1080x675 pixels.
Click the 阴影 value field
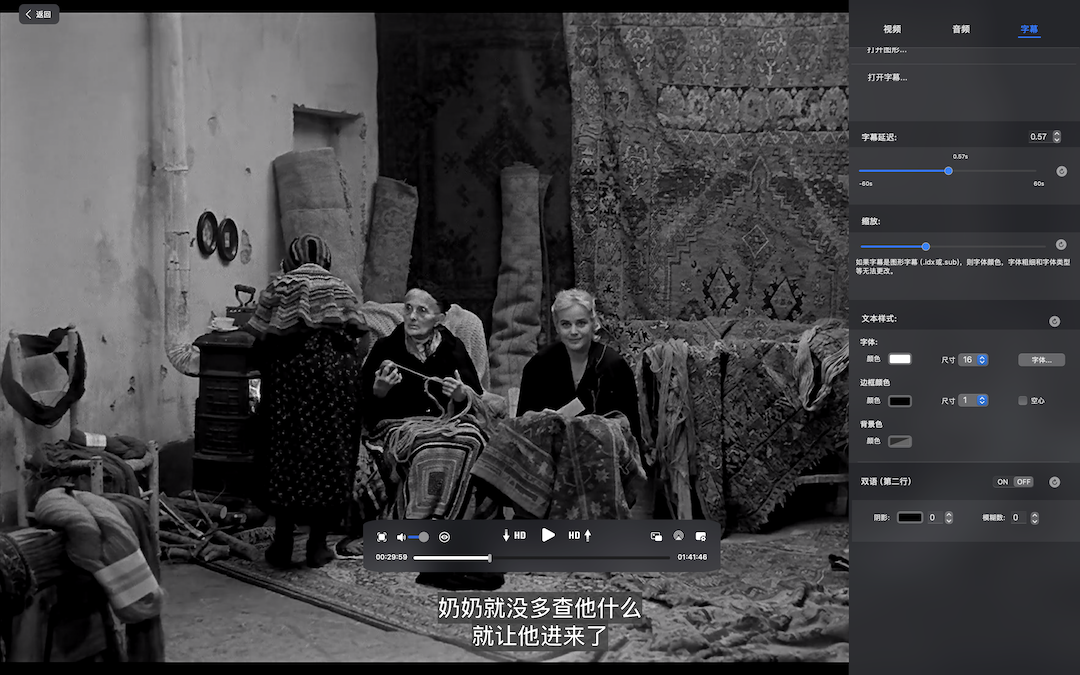click(933, 517)
